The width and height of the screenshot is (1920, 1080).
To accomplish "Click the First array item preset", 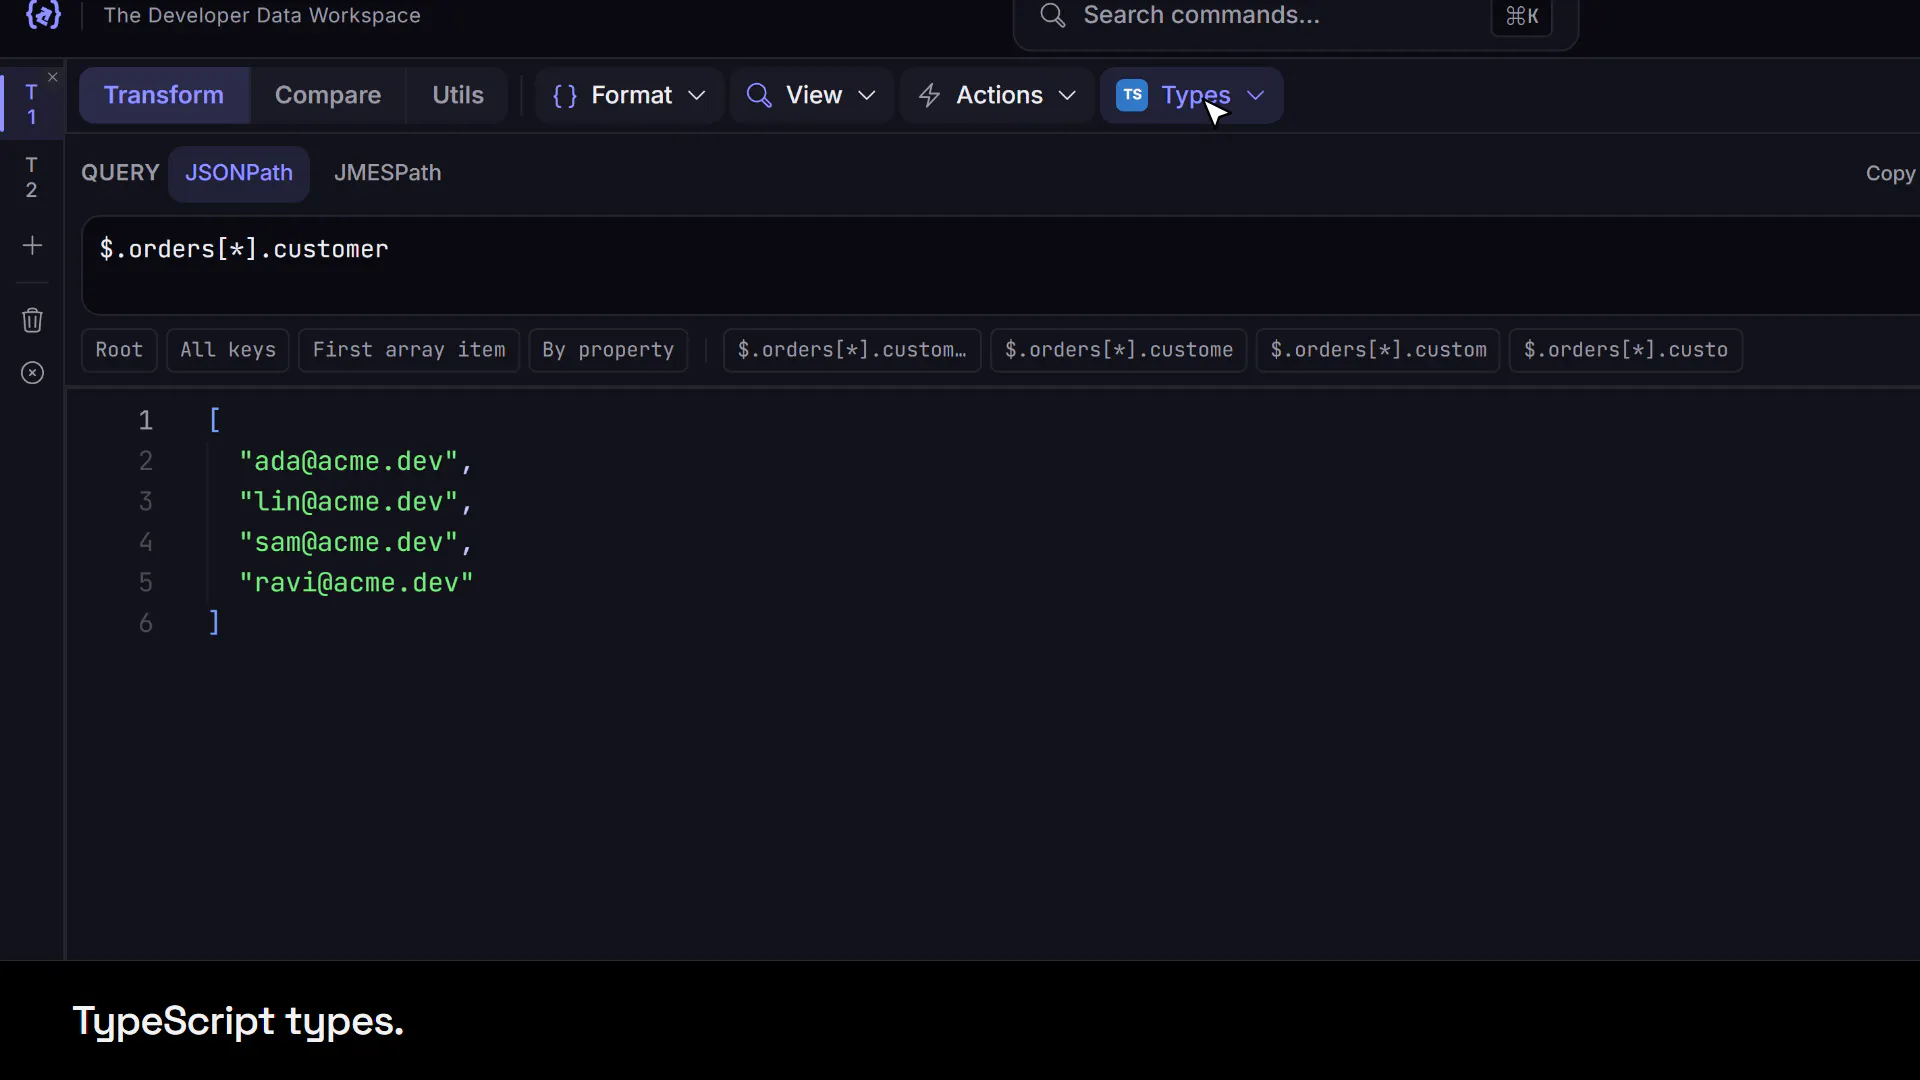I will tap(409, 350).
